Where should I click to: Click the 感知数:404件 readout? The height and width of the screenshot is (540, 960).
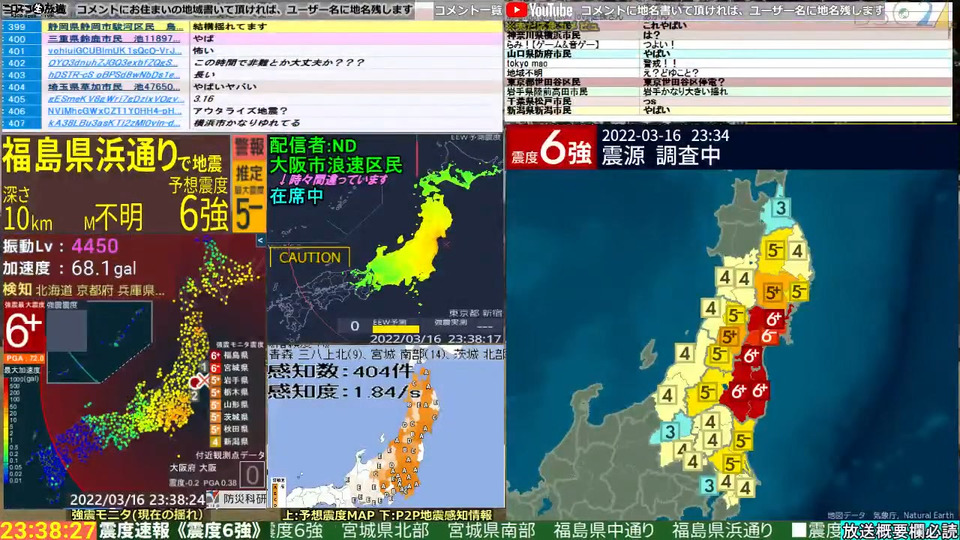340,372
